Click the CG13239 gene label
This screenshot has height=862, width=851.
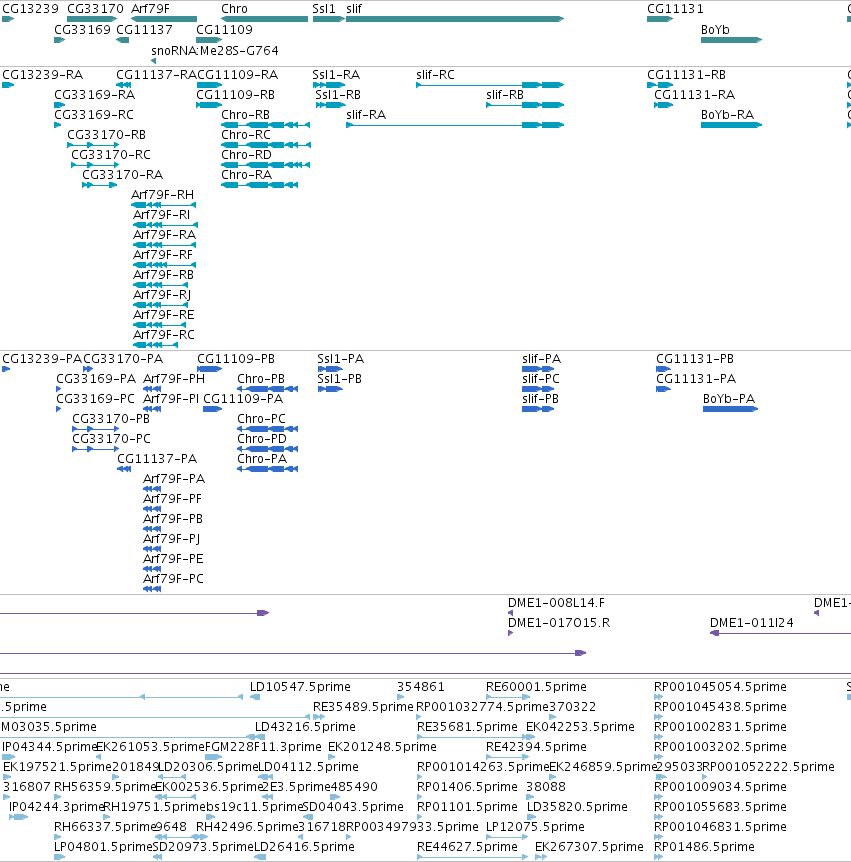click(x=30, y=9)
